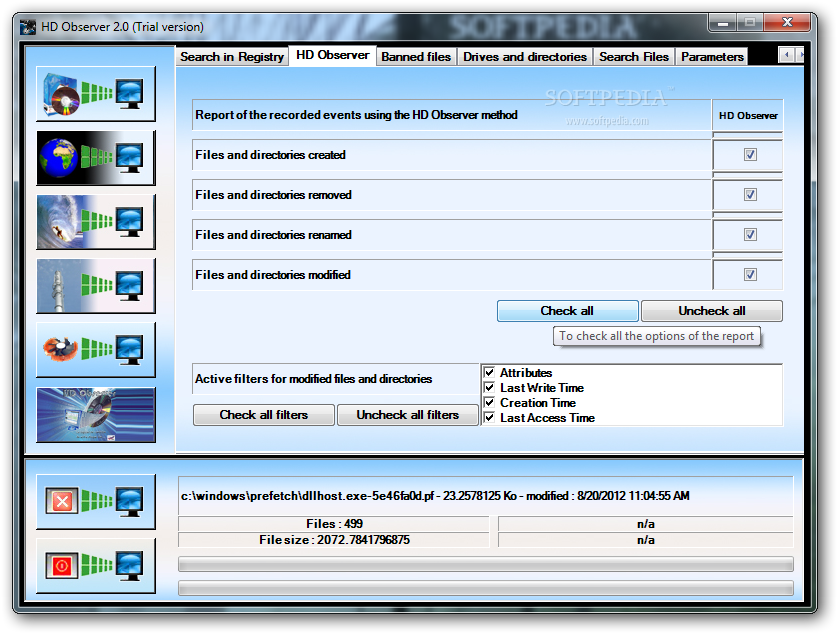
Task: Click the red power-to-monitor icon
Action: click(x=96, y=566)
